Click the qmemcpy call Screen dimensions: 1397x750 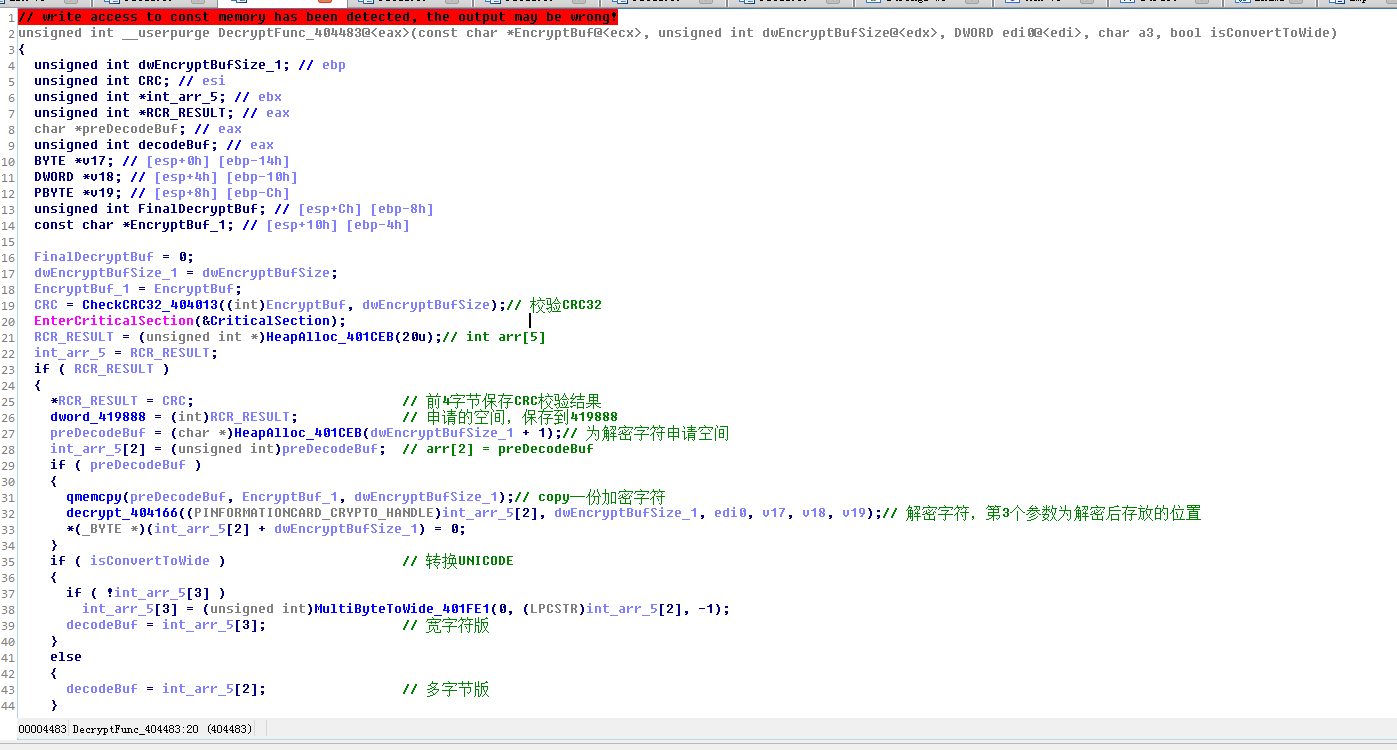pos(94,497)
